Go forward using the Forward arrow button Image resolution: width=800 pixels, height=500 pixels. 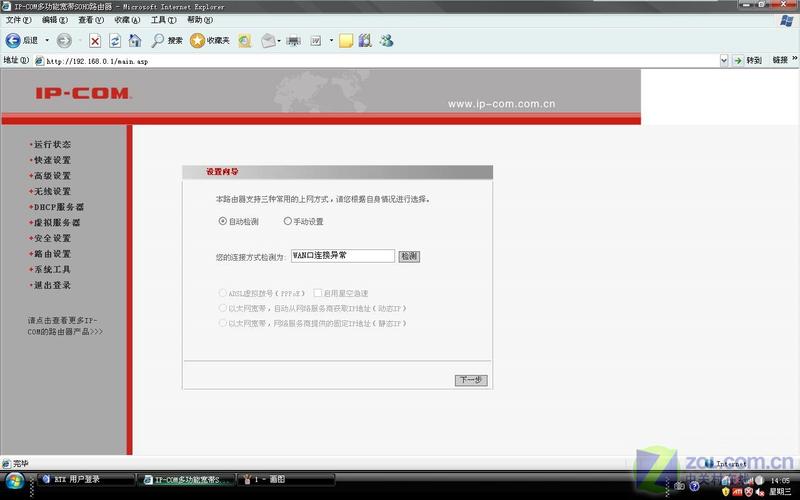(x=64, y=40)
